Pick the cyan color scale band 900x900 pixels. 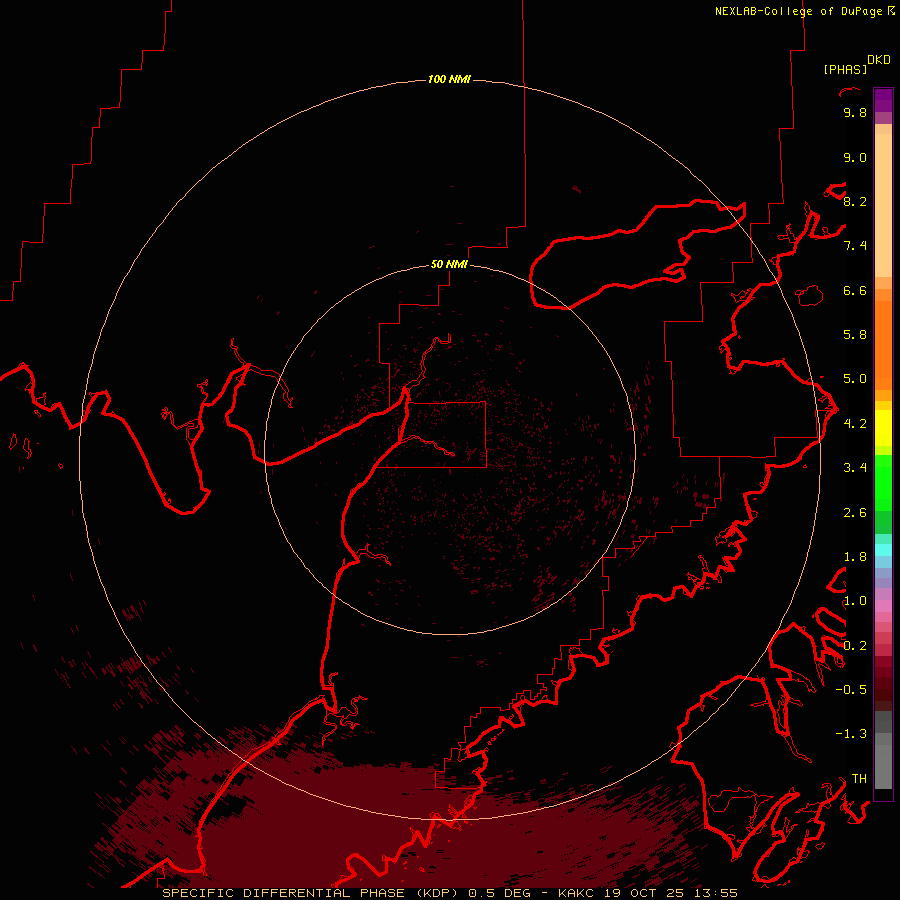point(883,550)
